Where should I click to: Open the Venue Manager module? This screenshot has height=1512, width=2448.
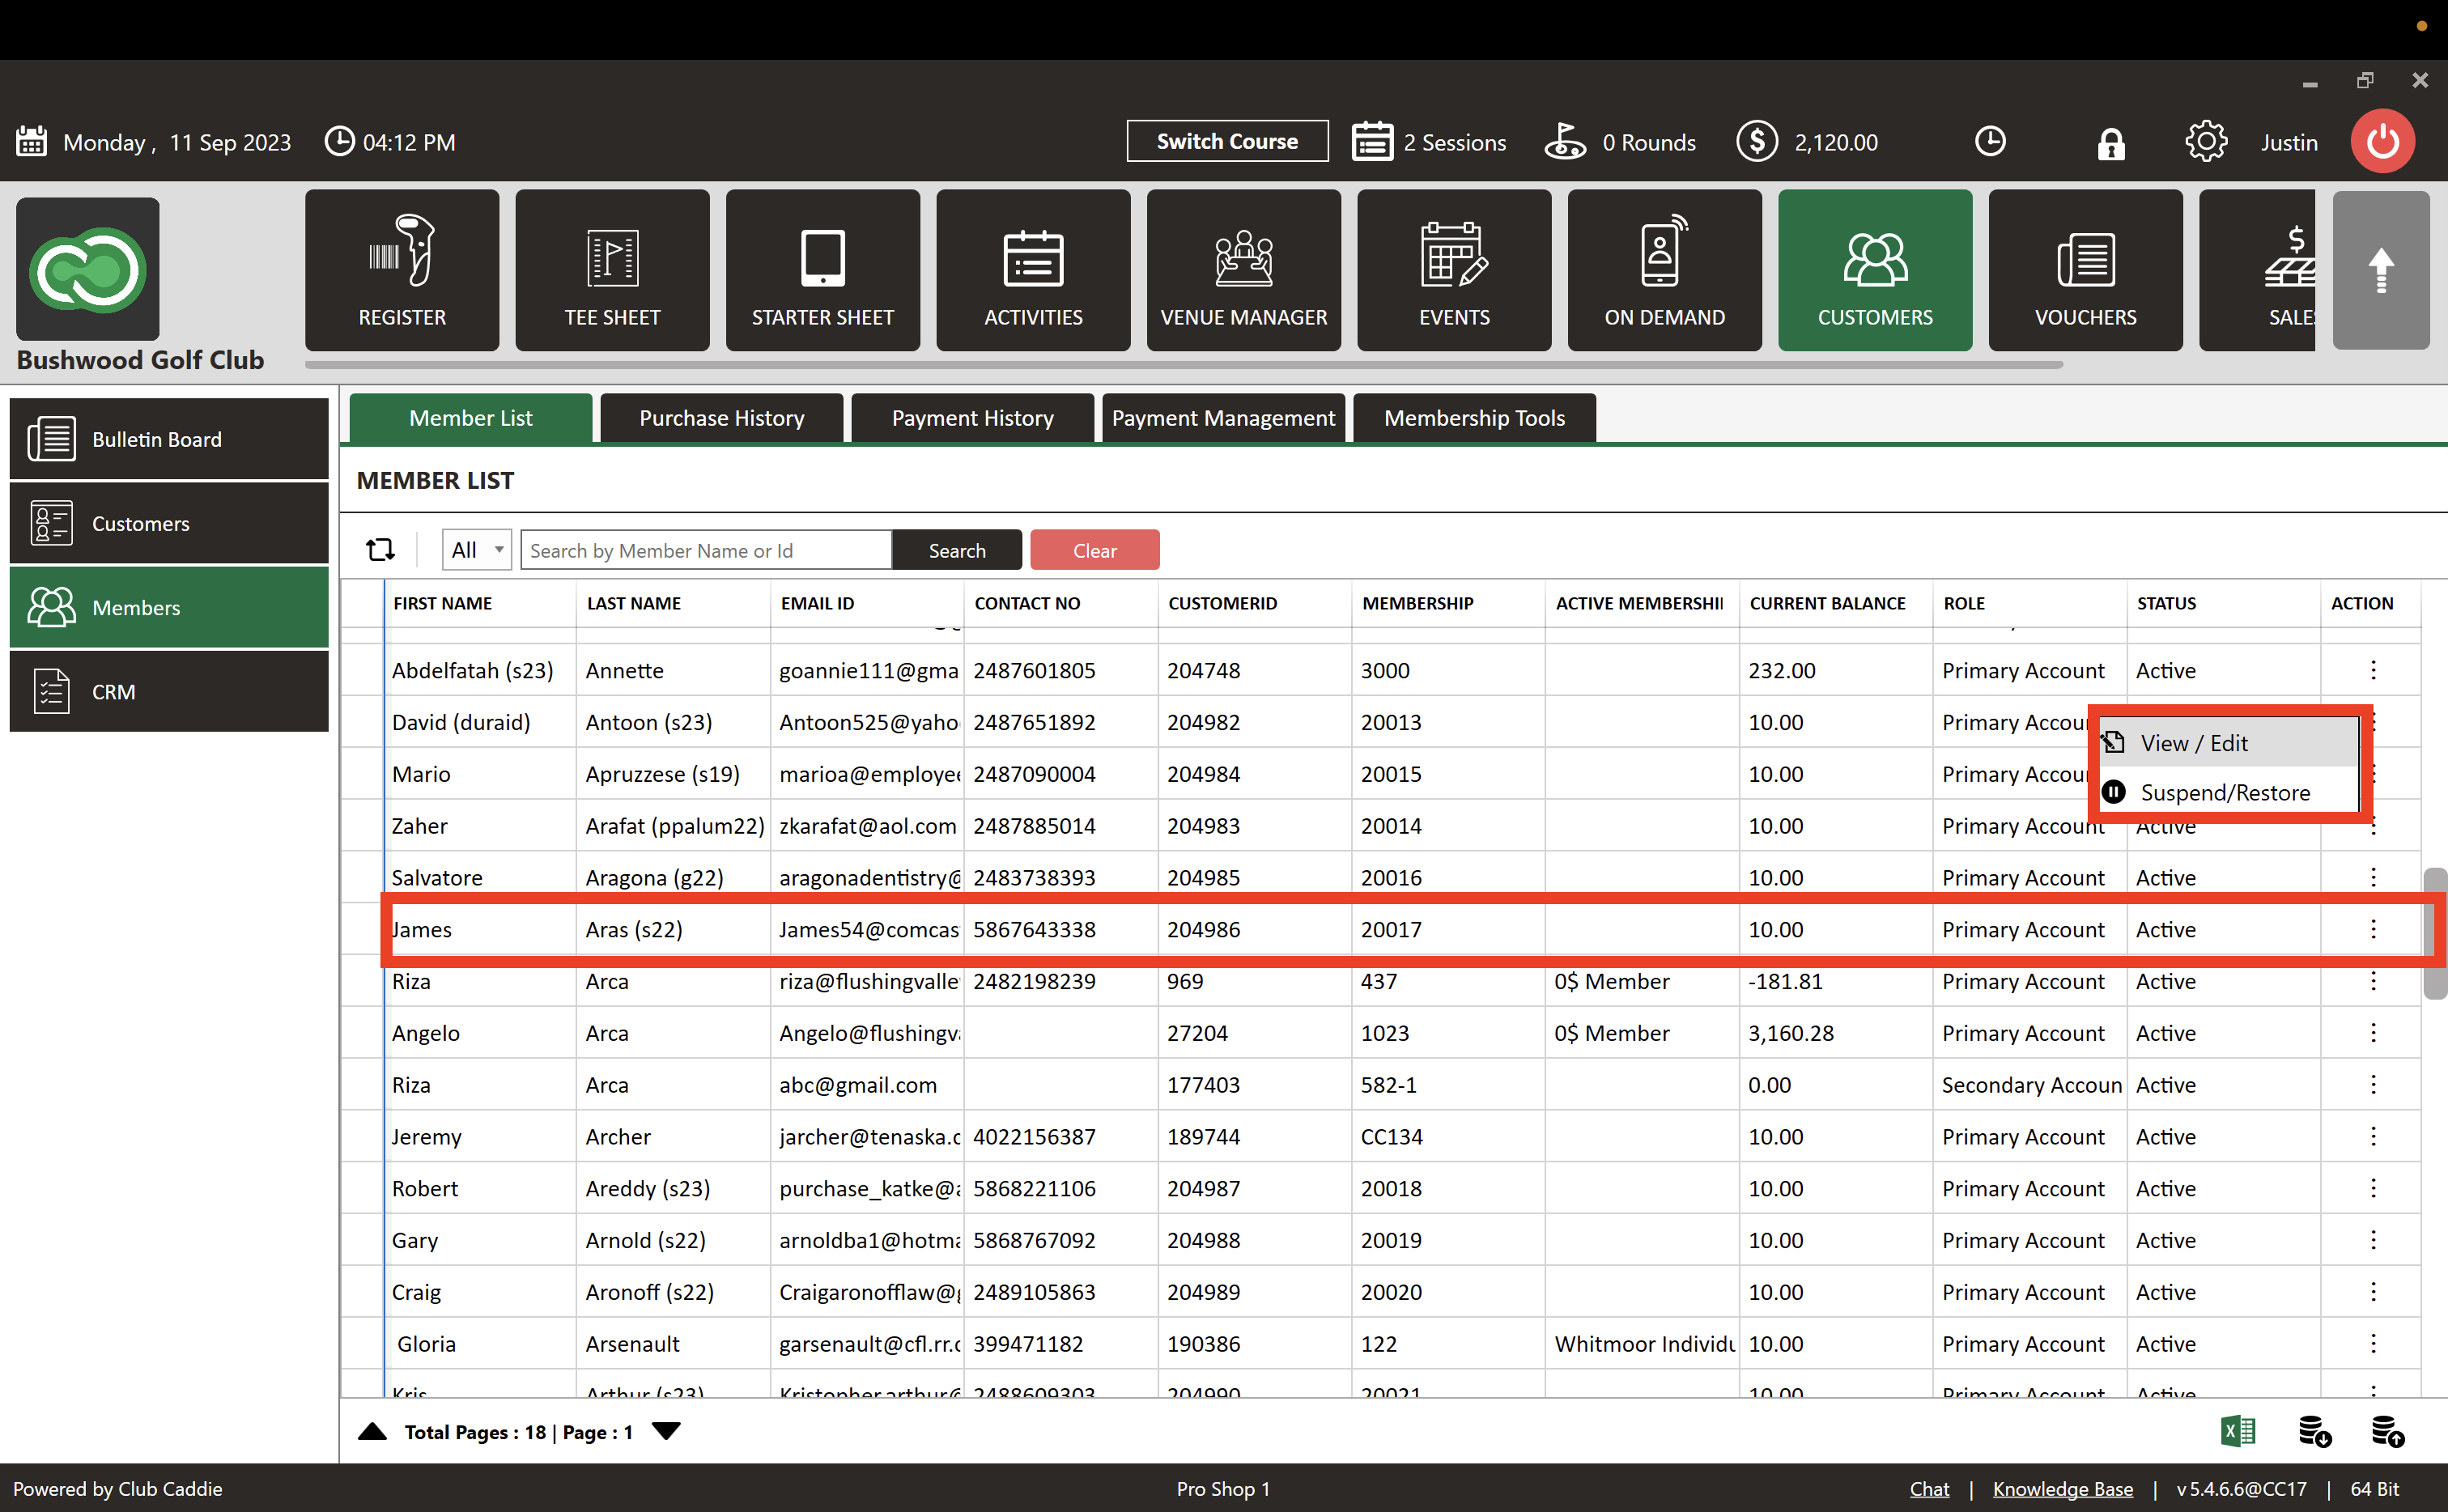click(1243, 270)
